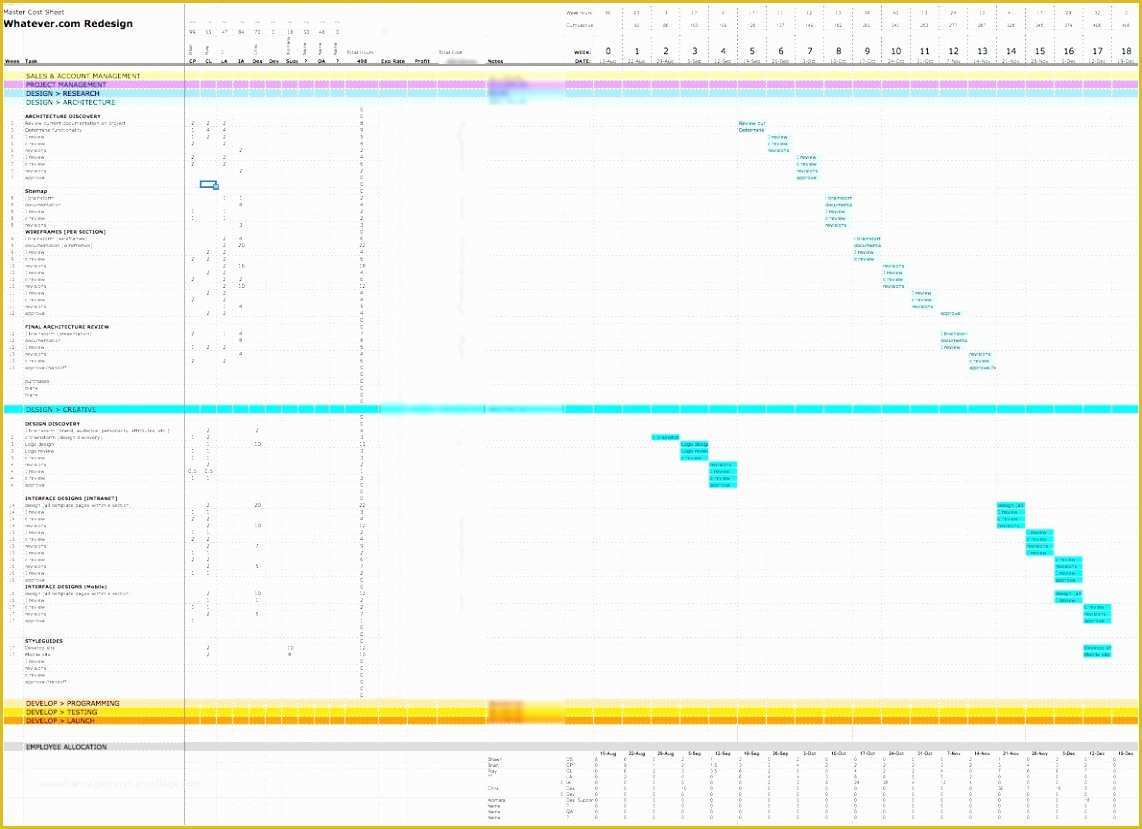This screenshot has width=1142, height=829.
Task: Click the 'INTERFACE DESIGNS (INTRANET)' subheading
Action: coord(71,498)
